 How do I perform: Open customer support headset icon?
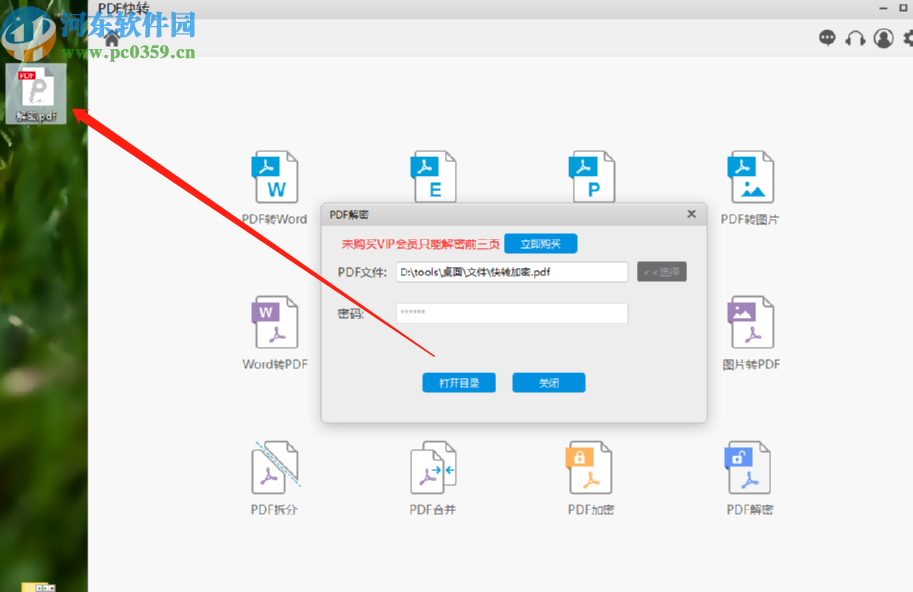point(855,38)
